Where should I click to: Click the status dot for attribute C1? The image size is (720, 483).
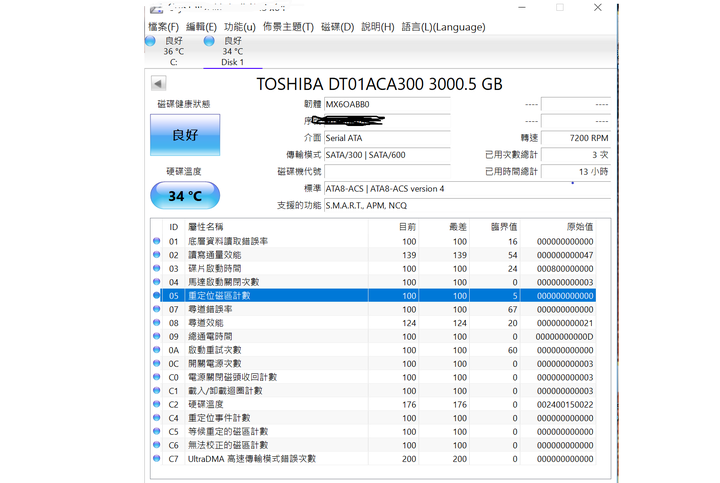(x=157, y=390)
